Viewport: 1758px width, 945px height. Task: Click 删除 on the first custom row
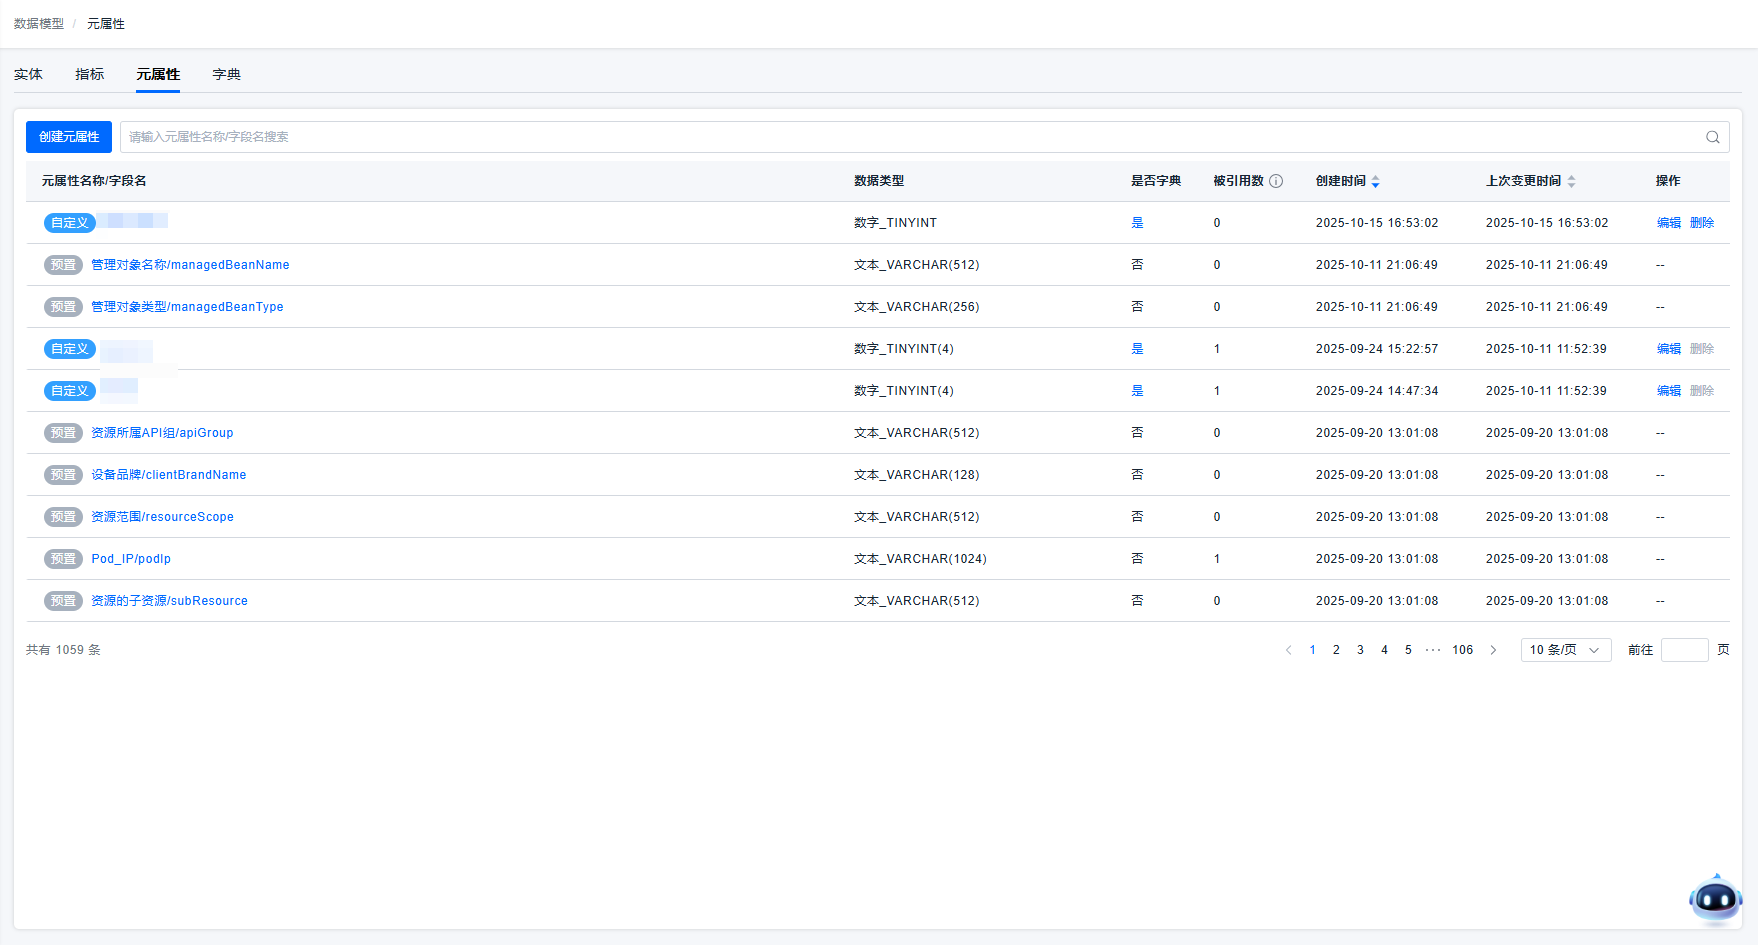tap(1701, 223)
